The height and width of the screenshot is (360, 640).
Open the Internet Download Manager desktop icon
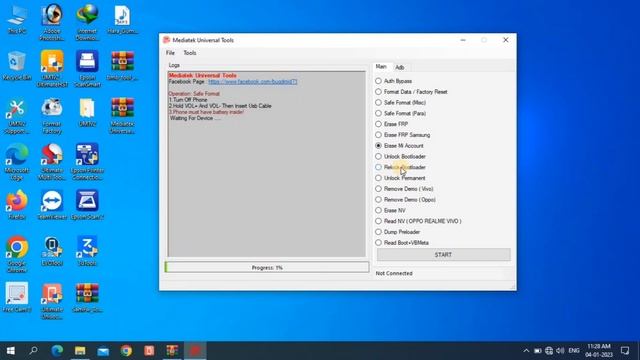pyautogui.click(x=87, y=22)
